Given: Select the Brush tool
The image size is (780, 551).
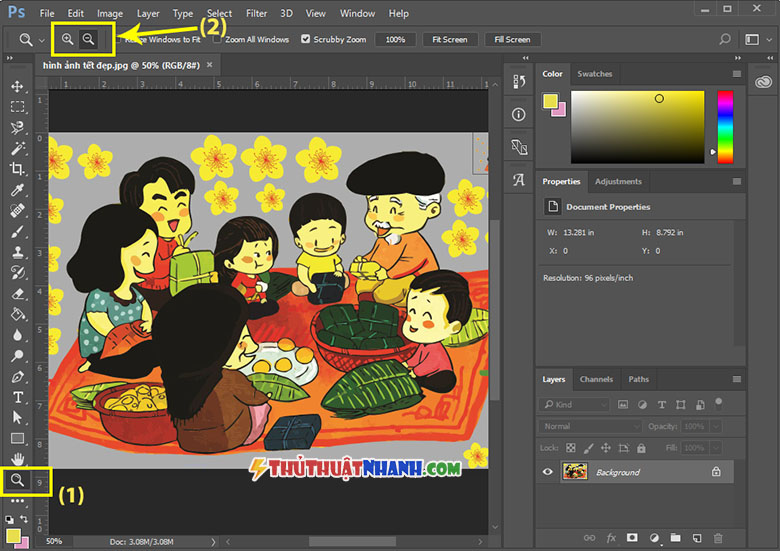Looking at the screenshot, I should click(17, 231).
